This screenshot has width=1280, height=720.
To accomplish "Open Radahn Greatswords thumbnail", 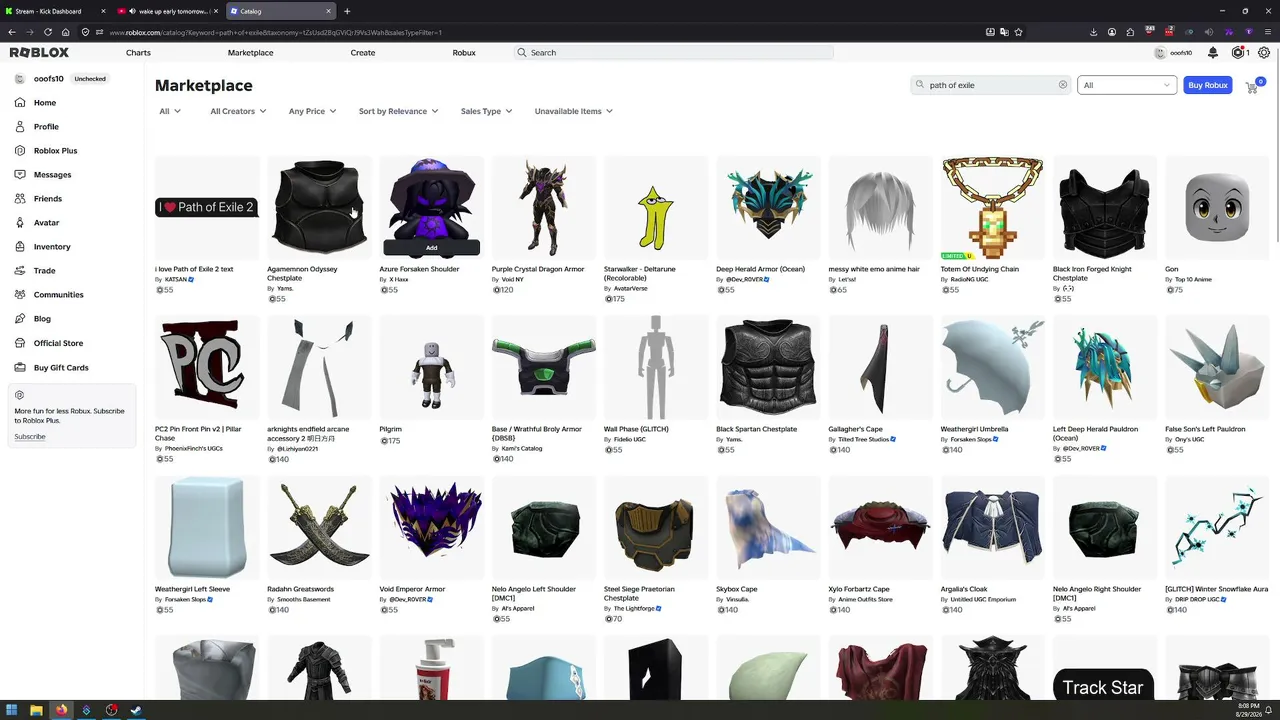I will 319,527.
